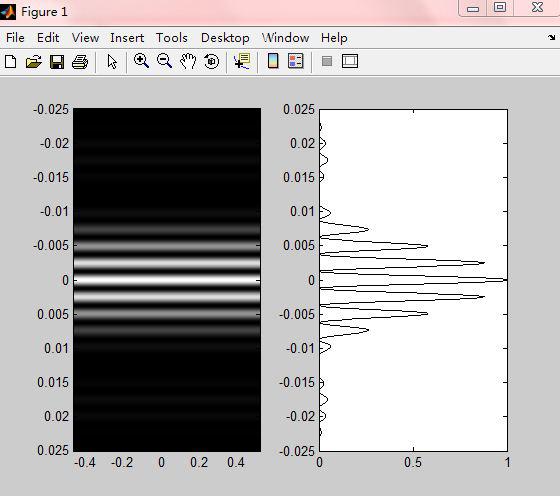Image resolution: width=560 pixels, height=496 pixels.
Task: Click the dock figure arrow in menu bar
Action: (552, 37)
